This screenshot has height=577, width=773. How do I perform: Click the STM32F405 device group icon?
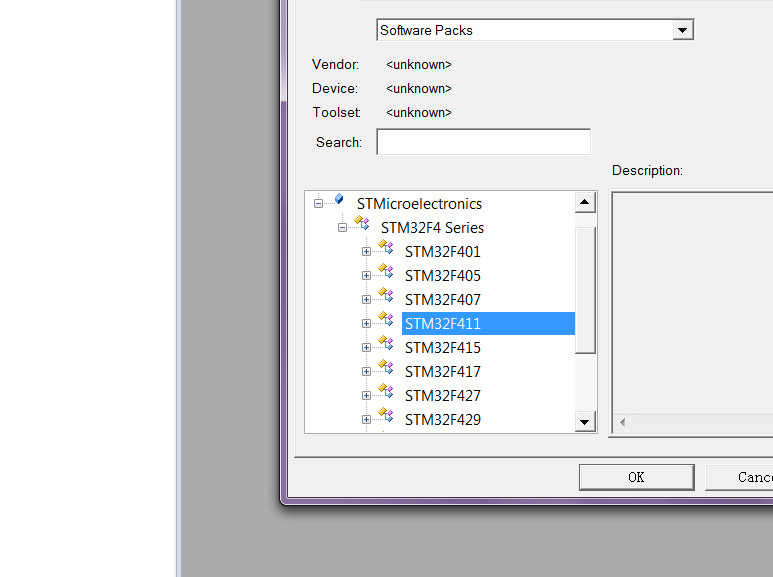point(386,270)
